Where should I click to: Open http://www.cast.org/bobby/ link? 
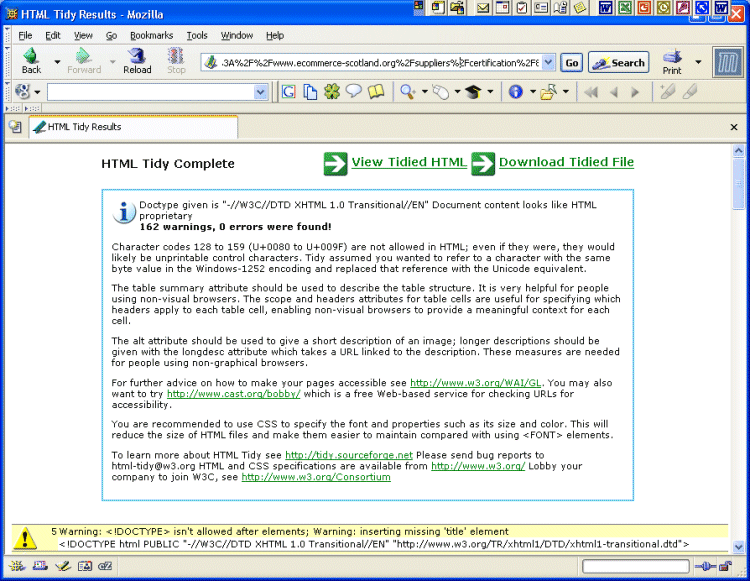233,394
